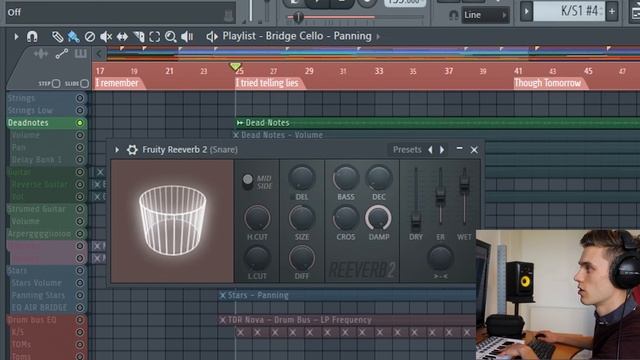Select previous preset in Reeverb 2
Screen dimensions: 640x360
[430, 150]
